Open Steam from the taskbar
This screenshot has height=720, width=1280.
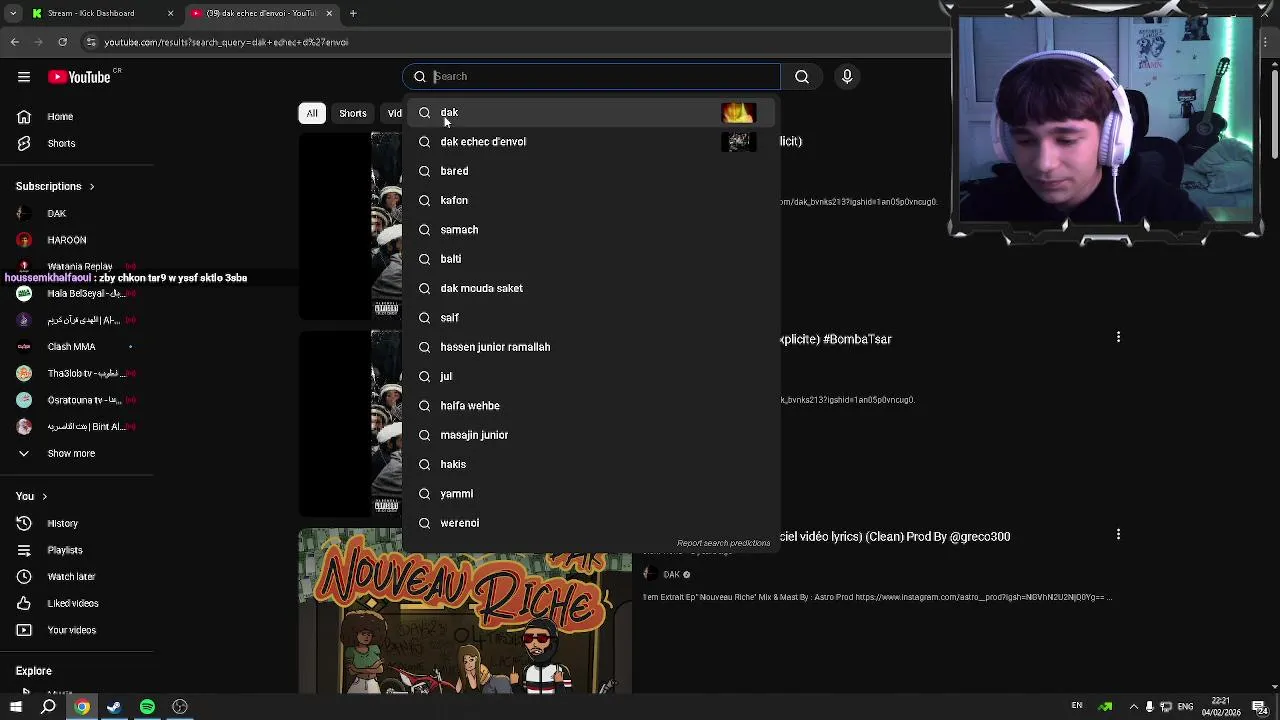(114, 707)
